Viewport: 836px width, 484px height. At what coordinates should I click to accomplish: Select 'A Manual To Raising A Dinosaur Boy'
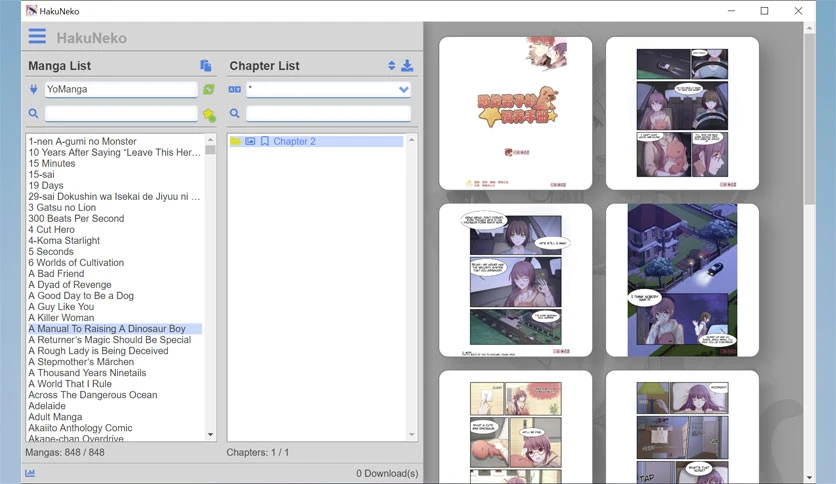tap(115, 329)
